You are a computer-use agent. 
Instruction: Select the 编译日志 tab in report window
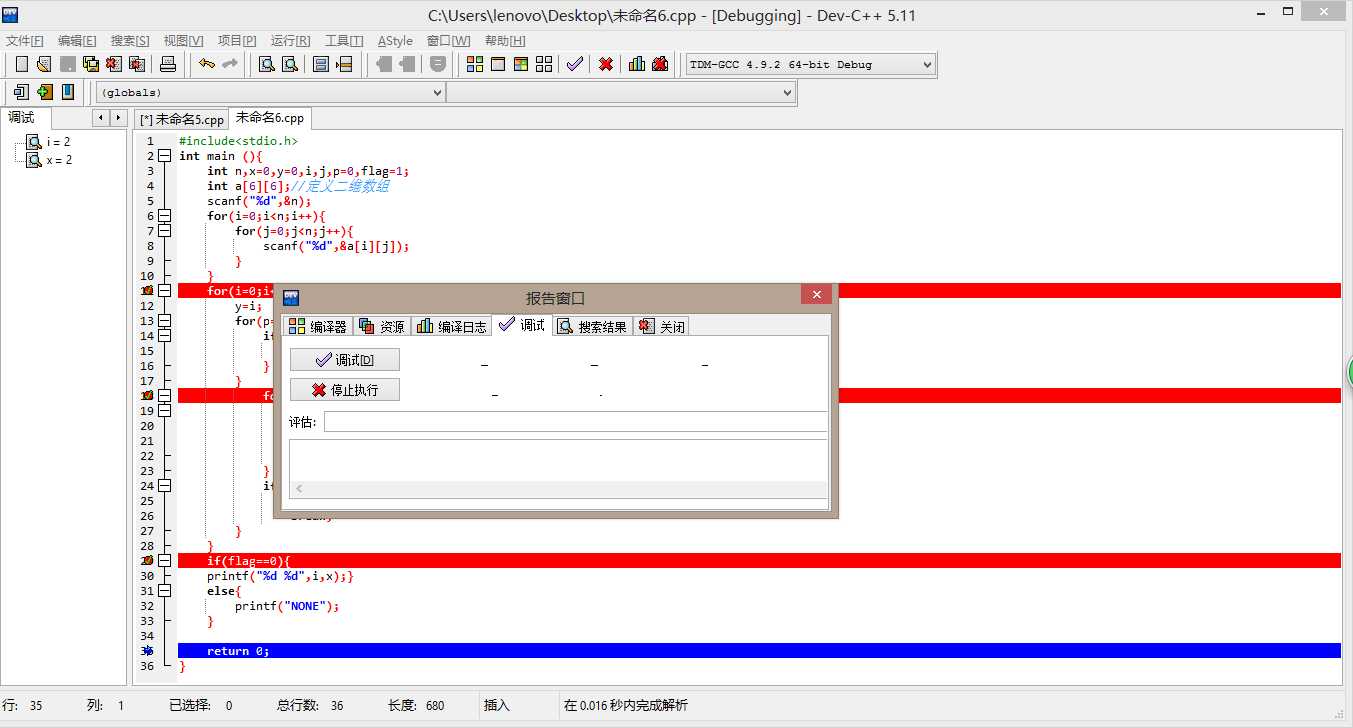[x=452, y=326]
